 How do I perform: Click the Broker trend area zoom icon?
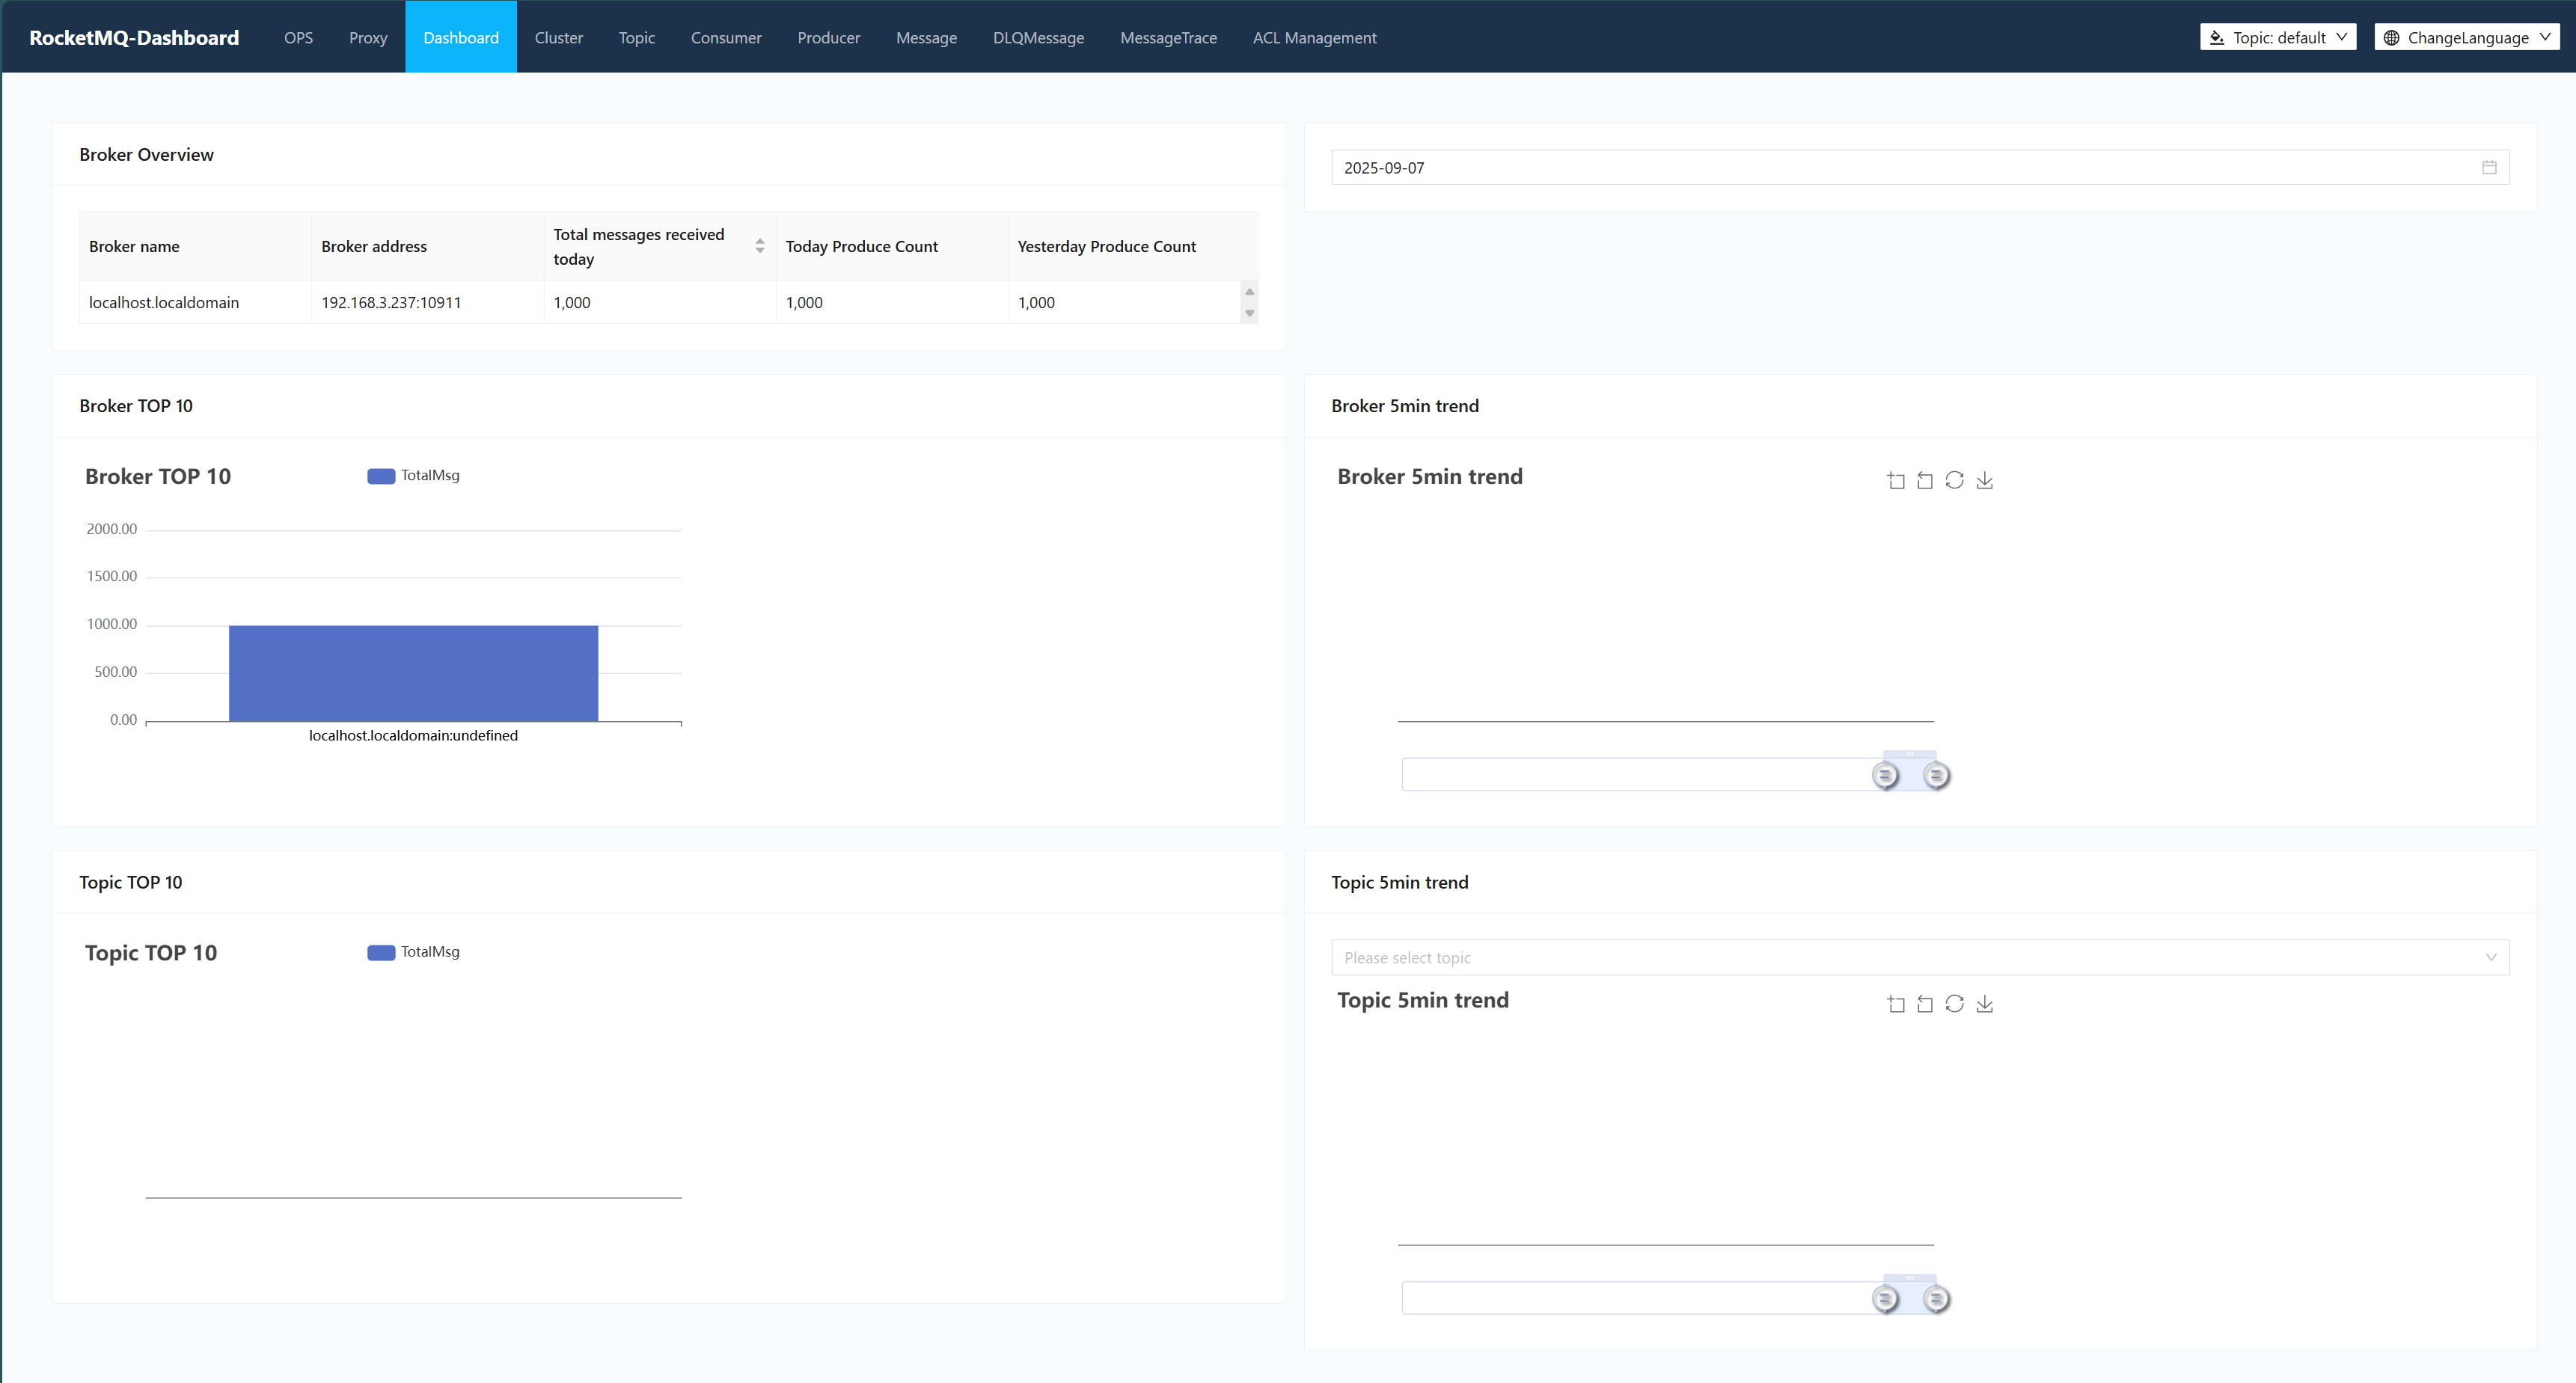(1895, 481)
